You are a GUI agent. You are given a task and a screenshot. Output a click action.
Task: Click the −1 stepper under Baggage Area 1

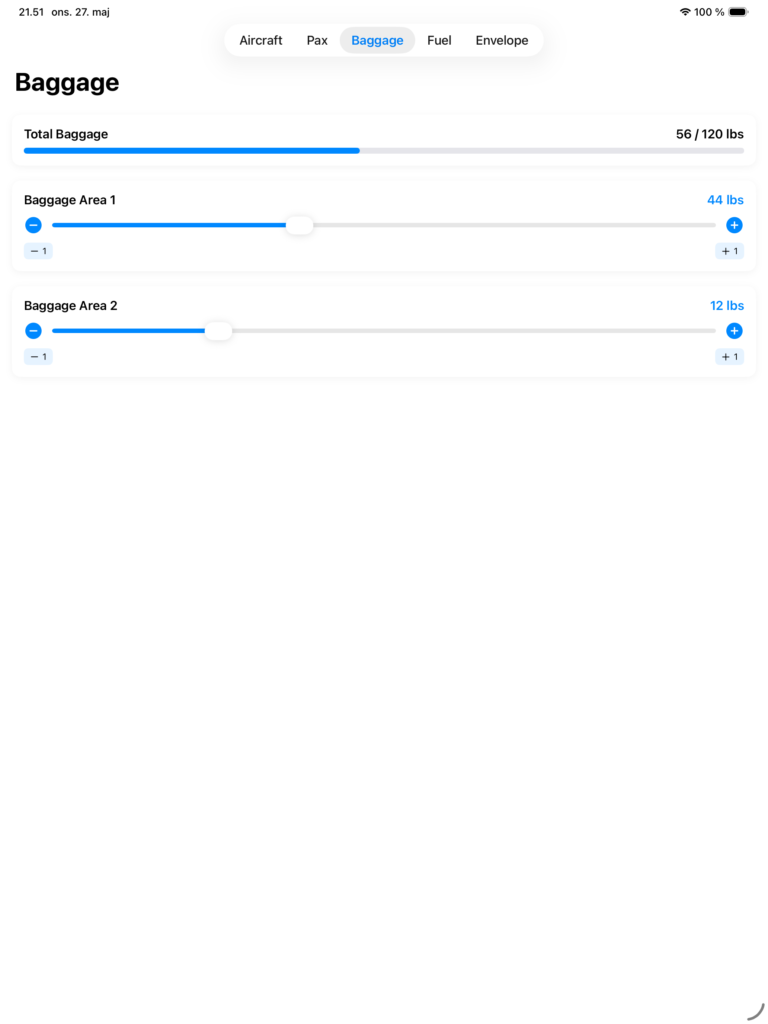coord(39,251)
